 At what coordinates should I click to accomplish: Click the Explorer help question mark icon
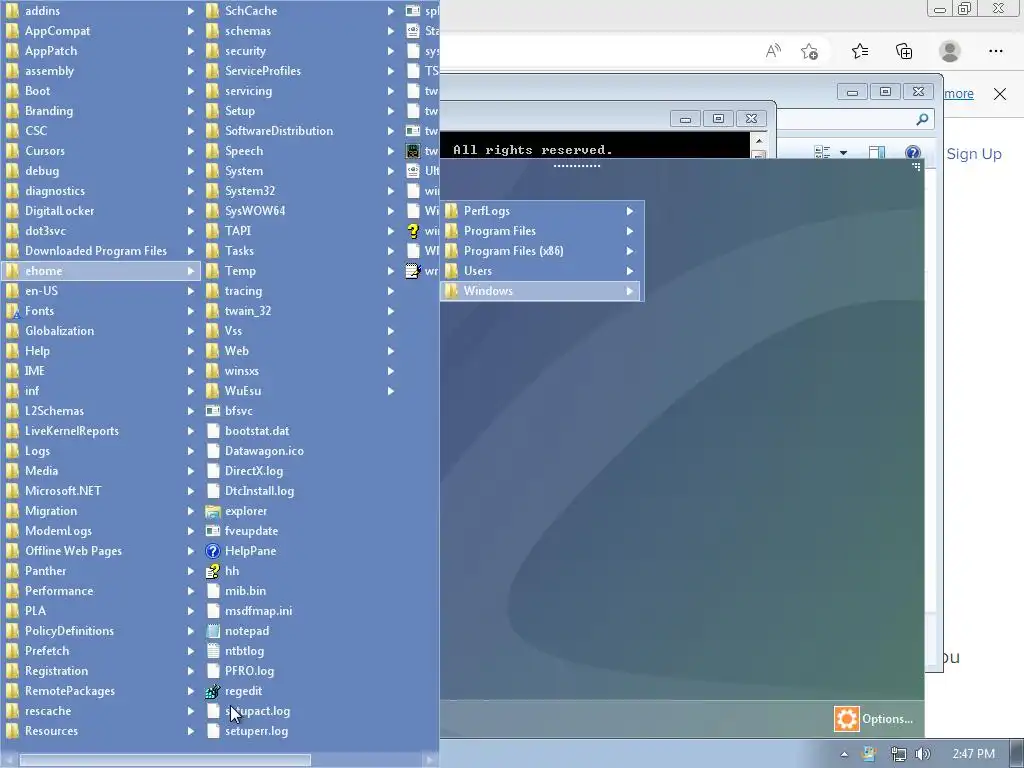click(912, 153)
